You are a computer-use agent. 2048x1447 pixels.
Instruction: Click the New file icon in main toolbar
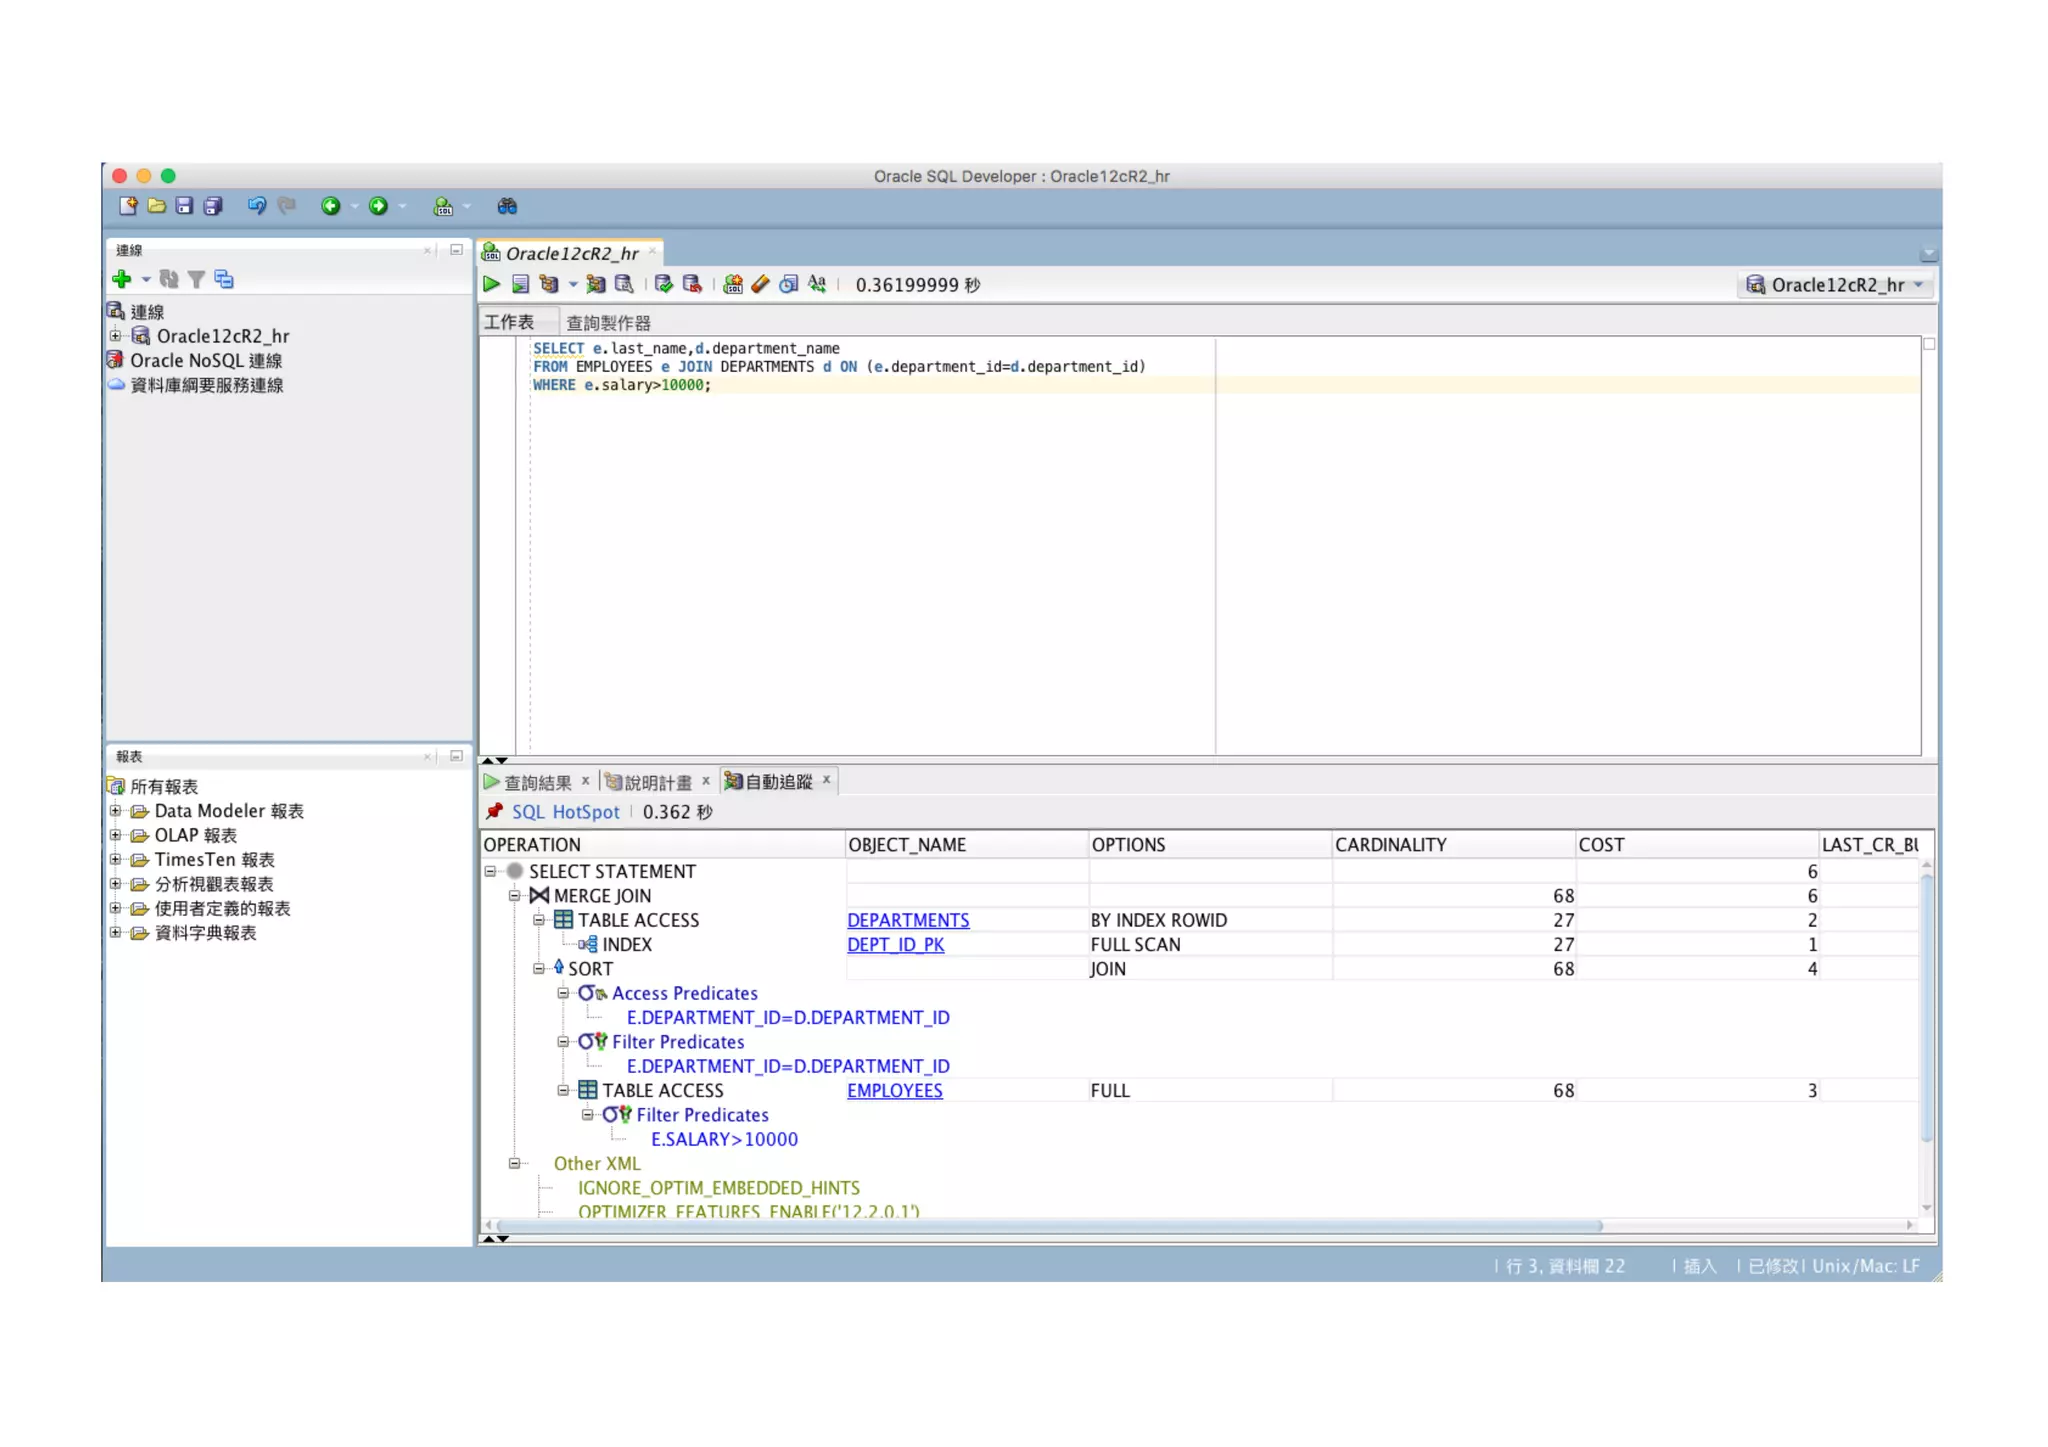(129, 206)
